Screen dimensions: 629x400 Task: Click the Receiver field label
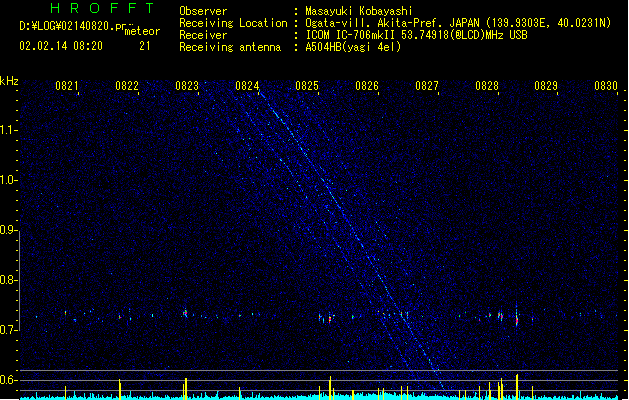click(x=203, y=35)
